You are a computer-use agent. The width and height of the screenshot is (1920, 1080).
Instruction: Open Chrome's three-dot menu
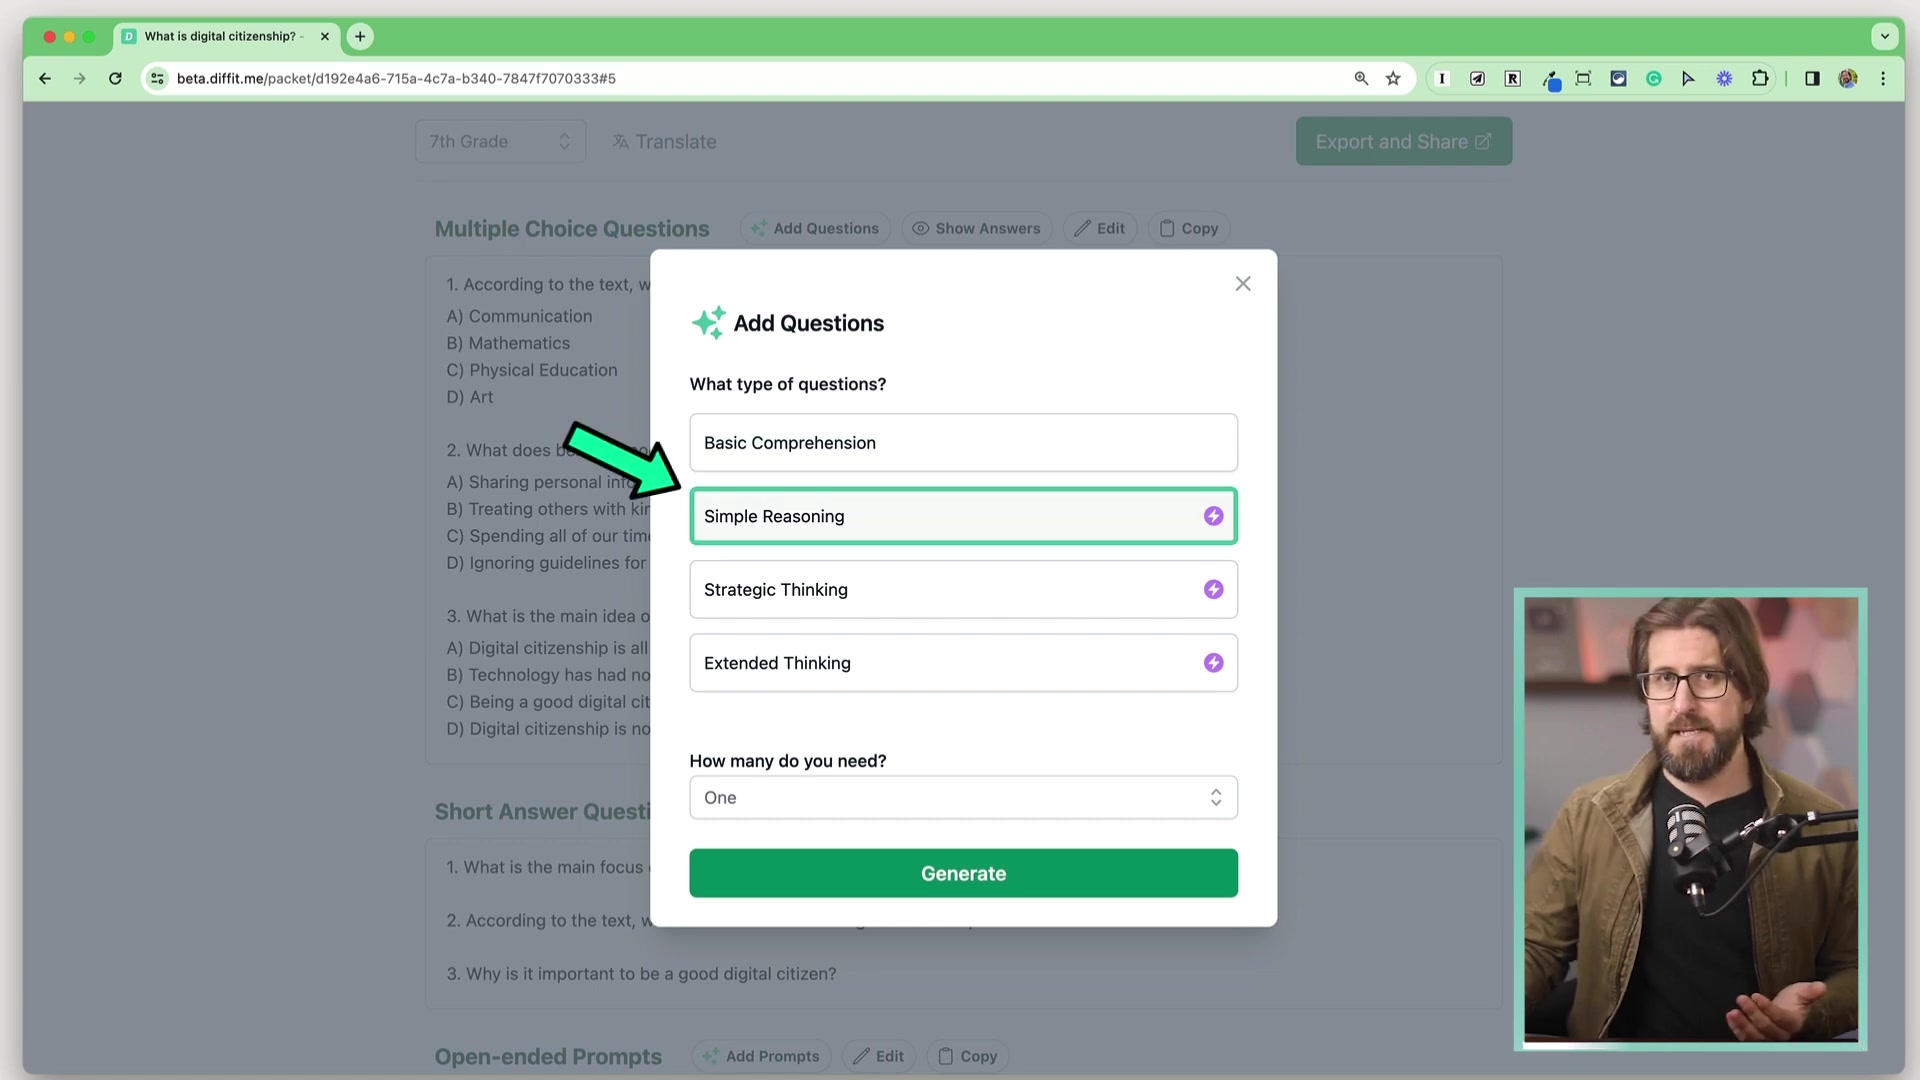tap(1884, 78)
